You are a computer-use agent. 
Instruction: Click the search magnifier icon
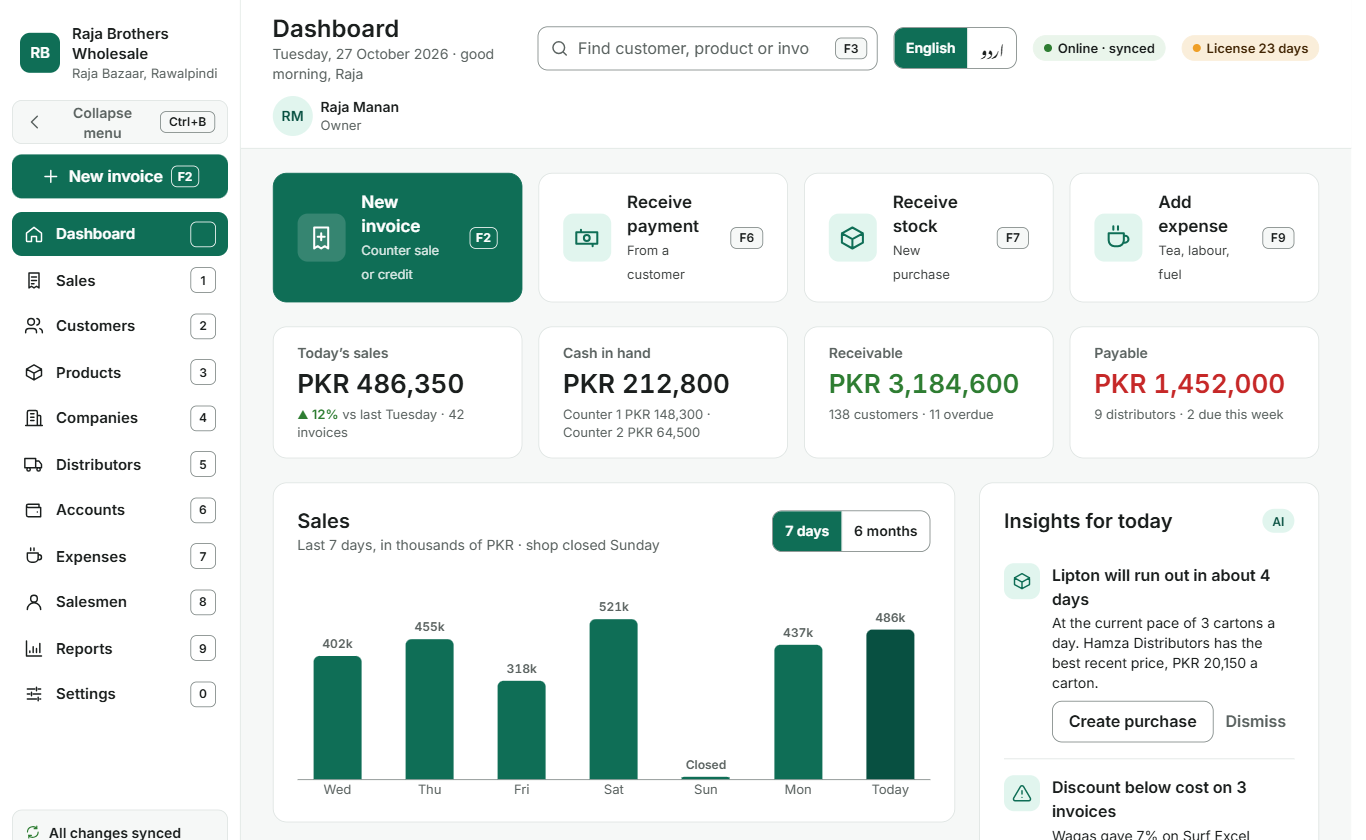click(560, 48)
